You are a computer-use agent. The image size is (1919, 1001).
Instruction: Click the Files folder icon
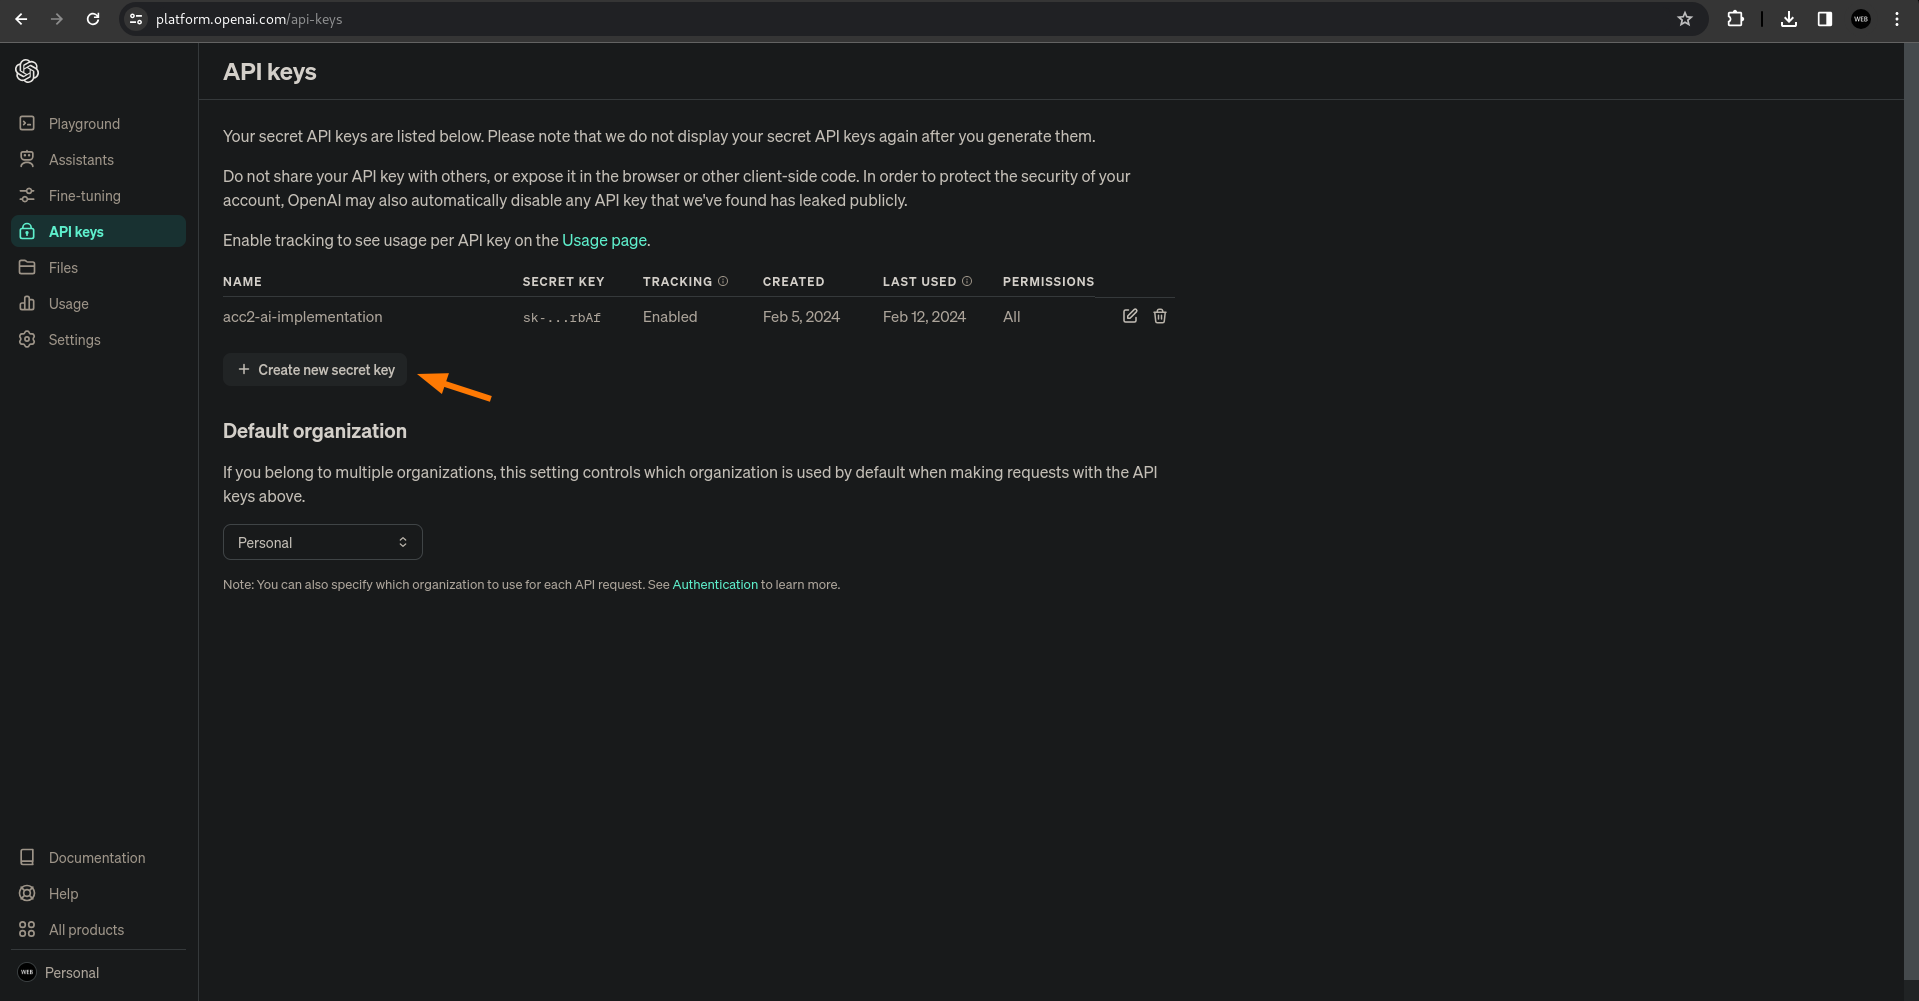coord(27,267)
